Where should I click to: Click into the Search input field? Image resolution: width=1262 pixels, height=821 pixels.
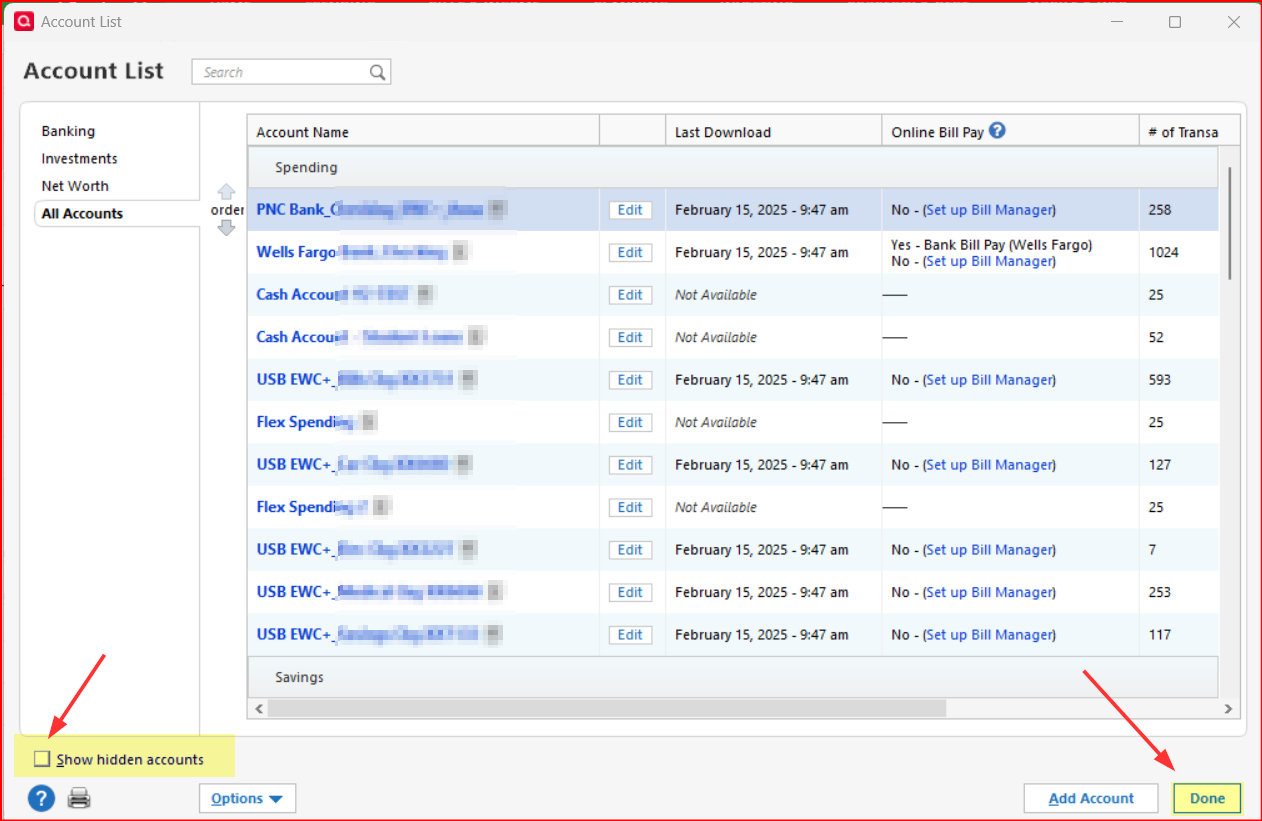coord(282,72)
